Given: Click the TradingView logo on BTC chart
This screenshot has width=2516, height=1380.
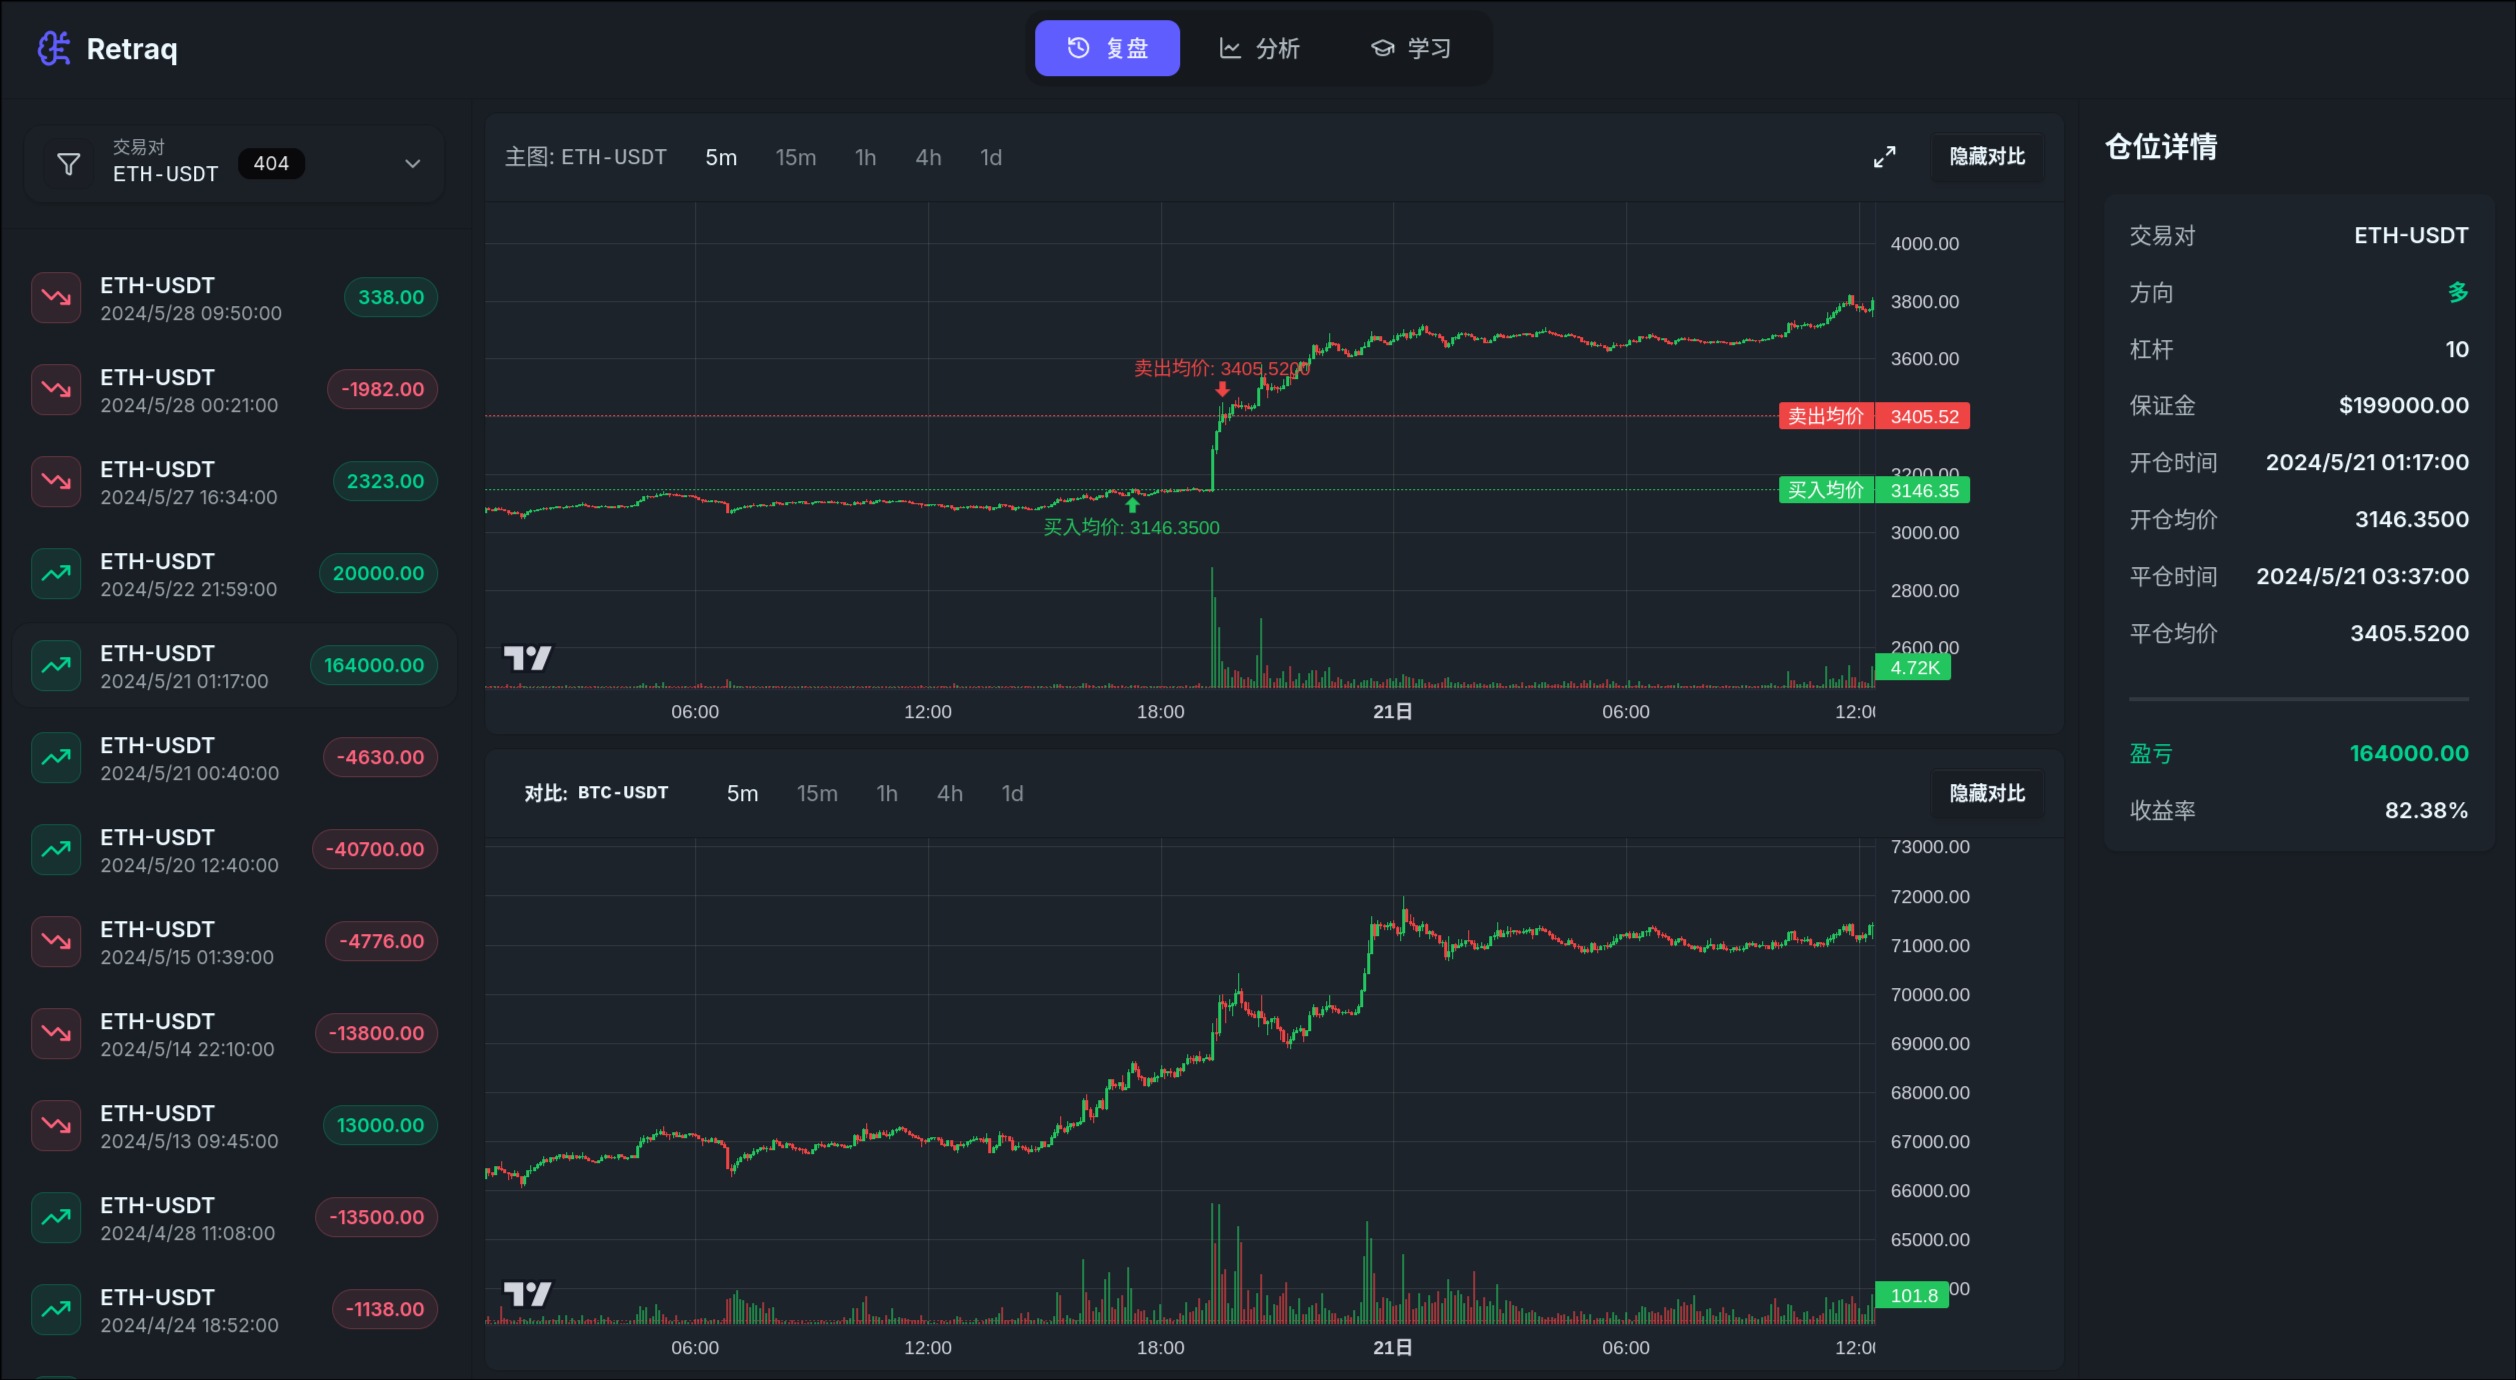Looking at the screenshot, I should [x=527, y=1294].
